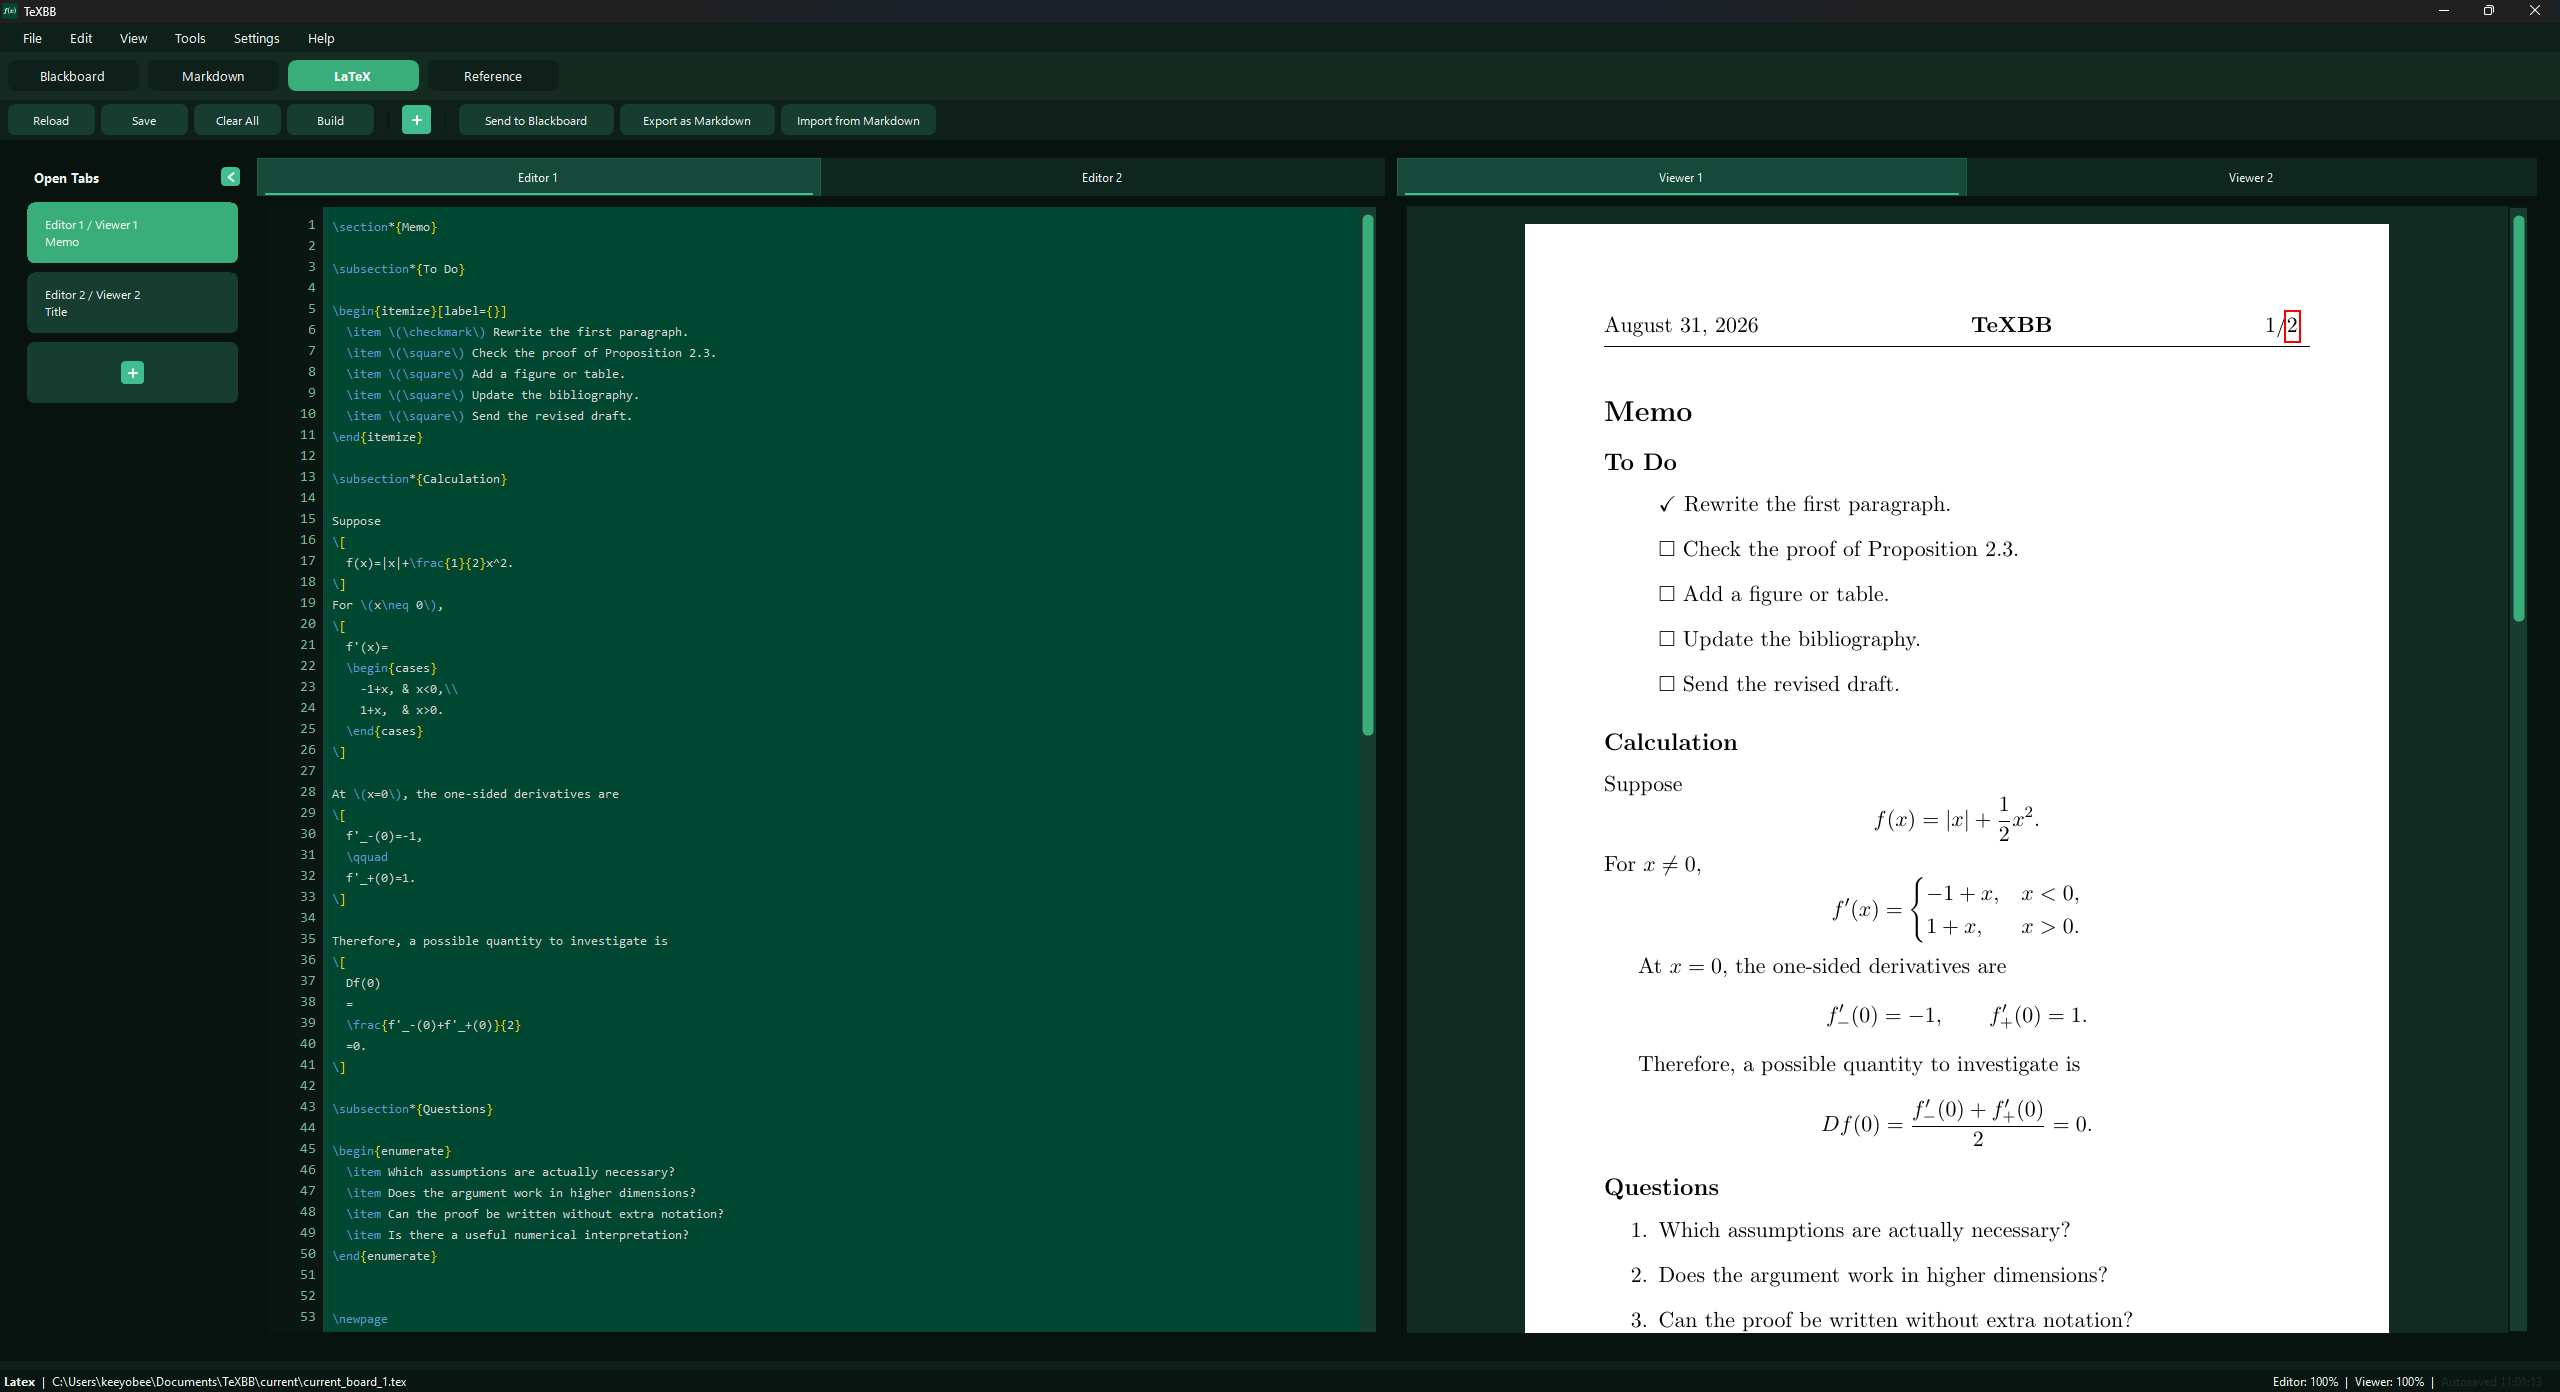Add a new tab with plus card
Screen dimensions: 2560x1392
(132, 373)
